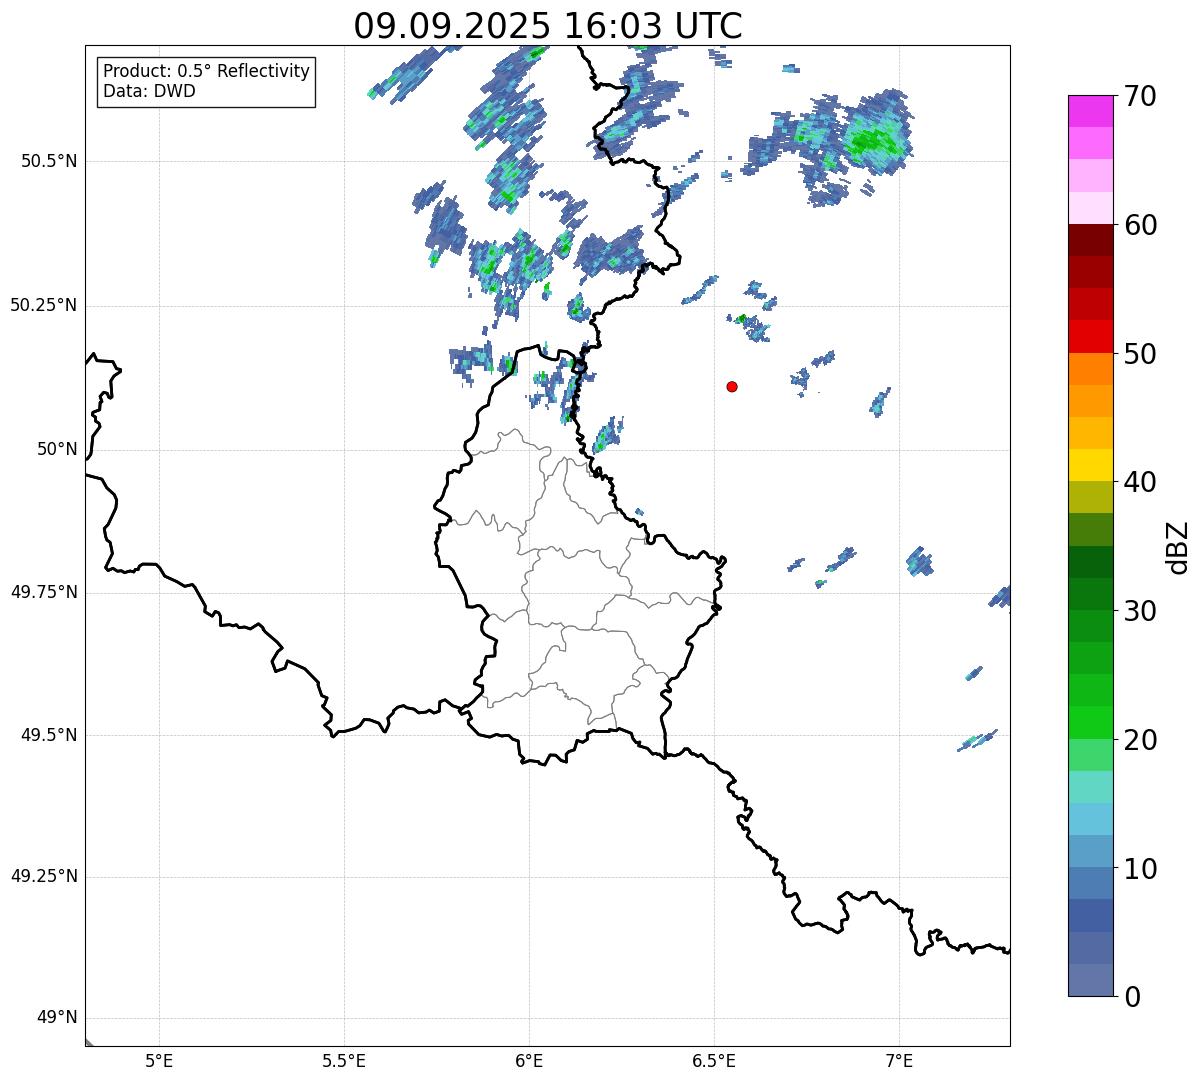This screenshot has width=1202, height=1081.
Task: Select the 5°E longitude label
Action: (159, 1060)
